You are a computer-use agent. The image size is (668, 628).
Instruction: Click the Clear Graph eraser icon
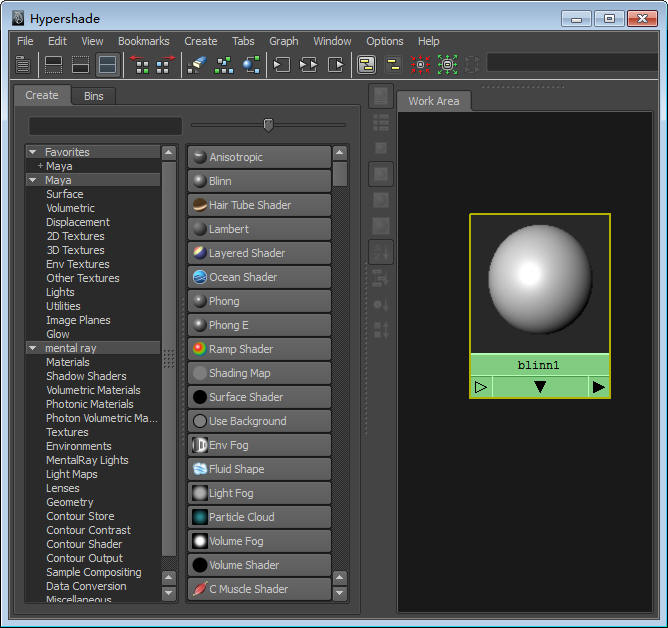(197, 65)
